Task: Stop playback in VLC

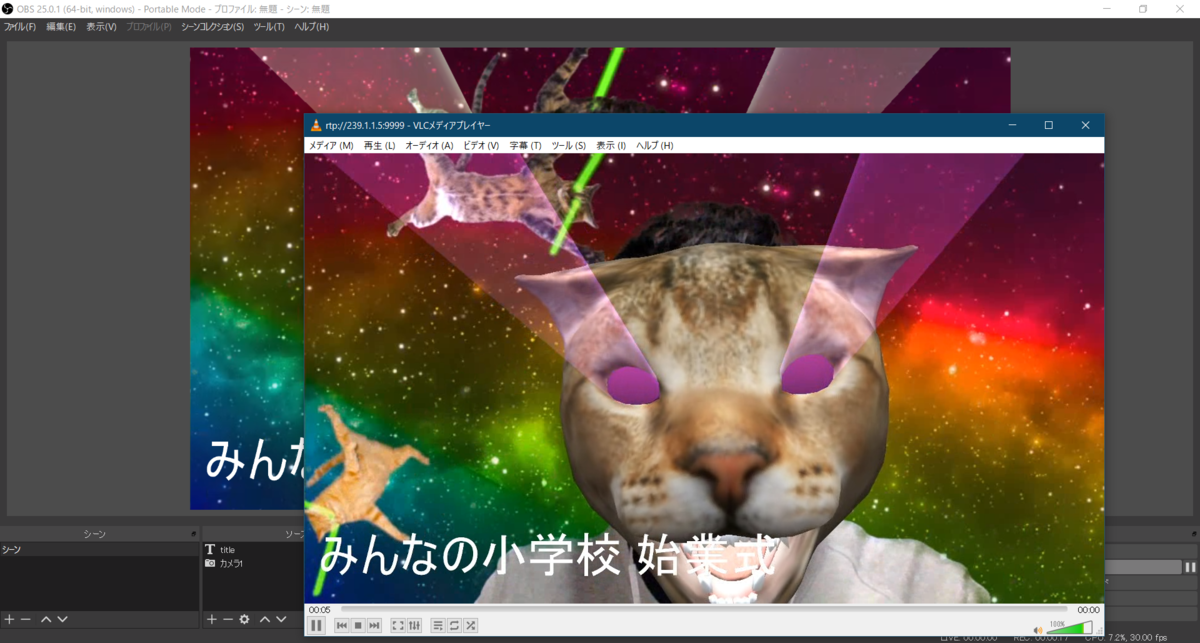Action: click(x=356, y=625)
